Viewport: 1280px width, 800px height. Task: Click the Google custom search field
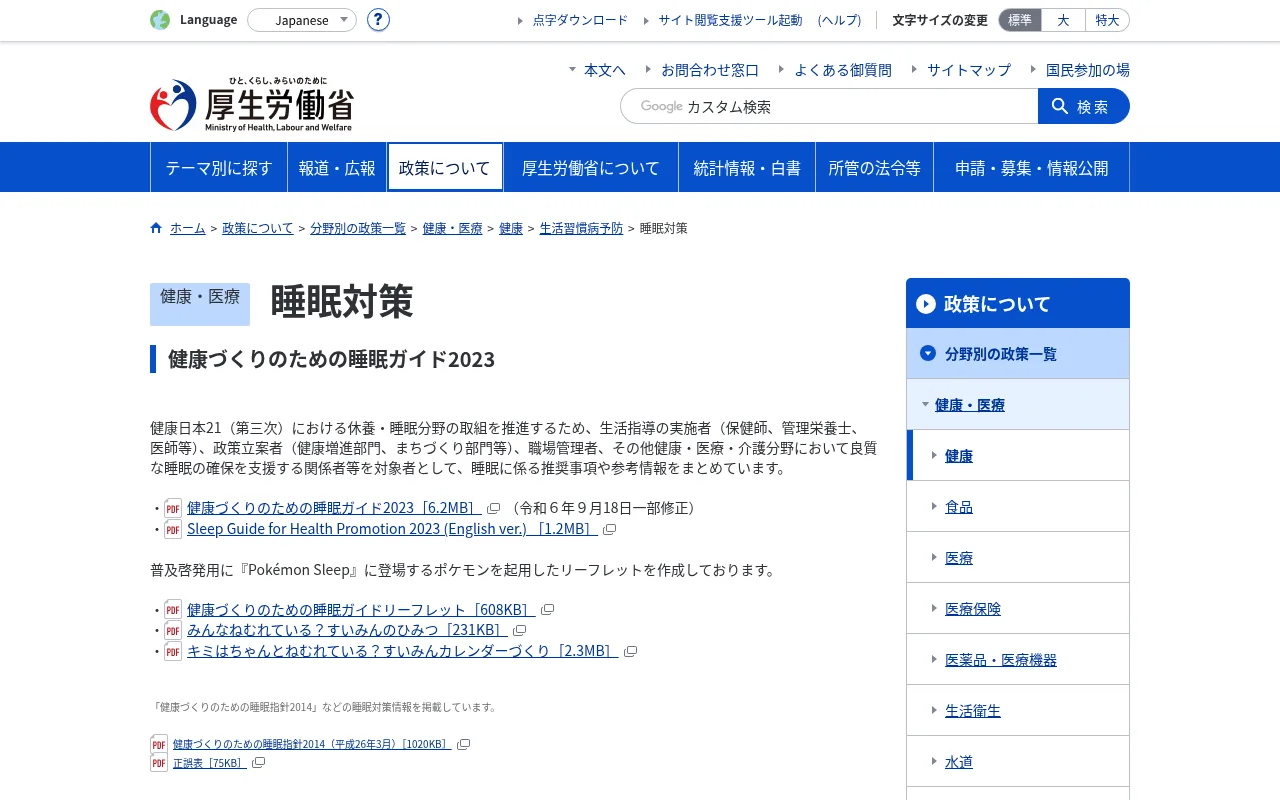coord(829,106)
